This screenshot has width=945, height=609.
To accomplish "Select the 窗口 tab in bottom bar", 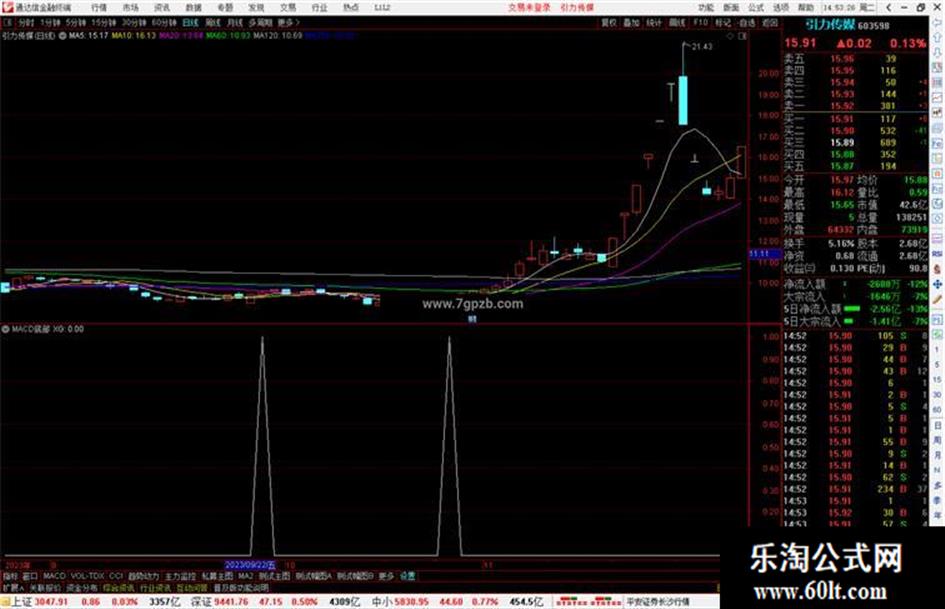I will coord(30,576).
